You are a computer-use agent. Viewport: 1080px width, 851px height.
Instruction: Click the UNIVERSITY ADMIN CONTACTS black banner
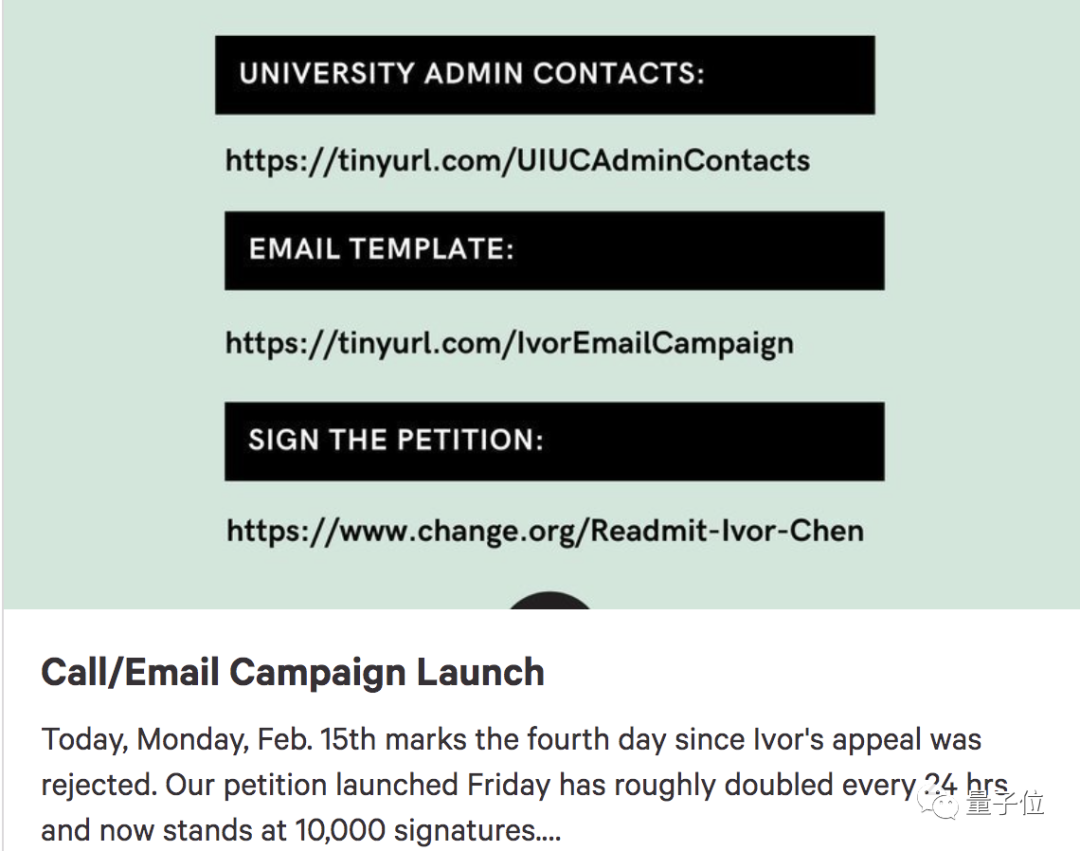pyautogui.click(x=544, y=75)
